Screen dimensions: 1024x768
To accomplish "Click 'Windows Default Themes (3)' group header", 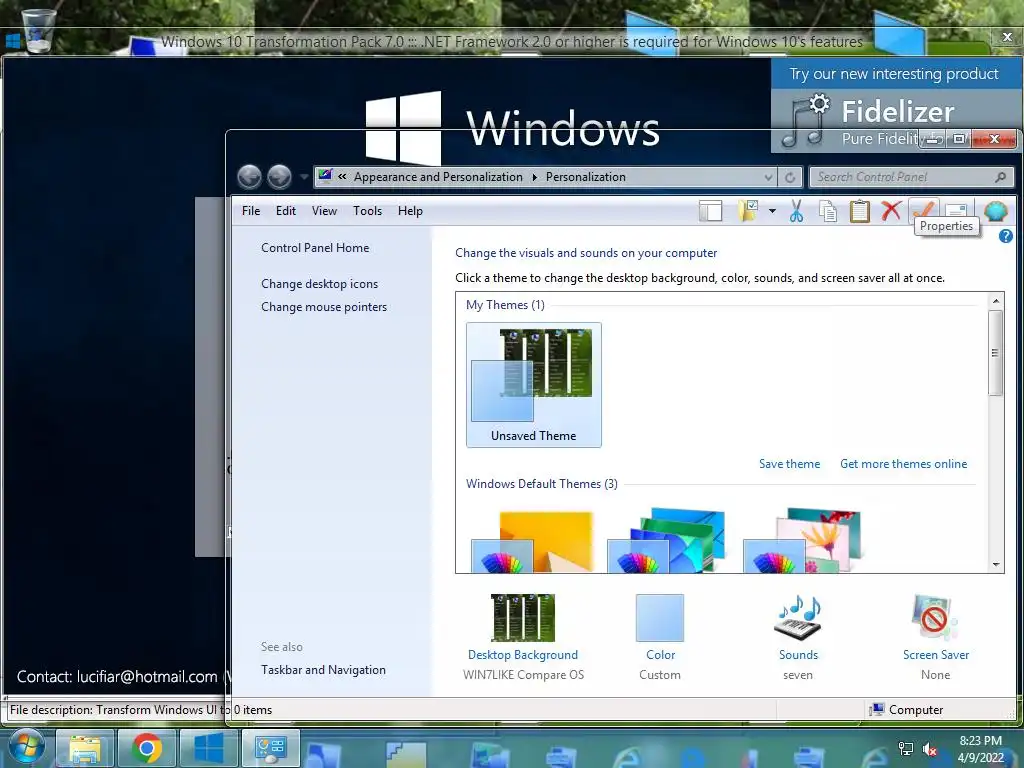I will click(x=541, y=484).
